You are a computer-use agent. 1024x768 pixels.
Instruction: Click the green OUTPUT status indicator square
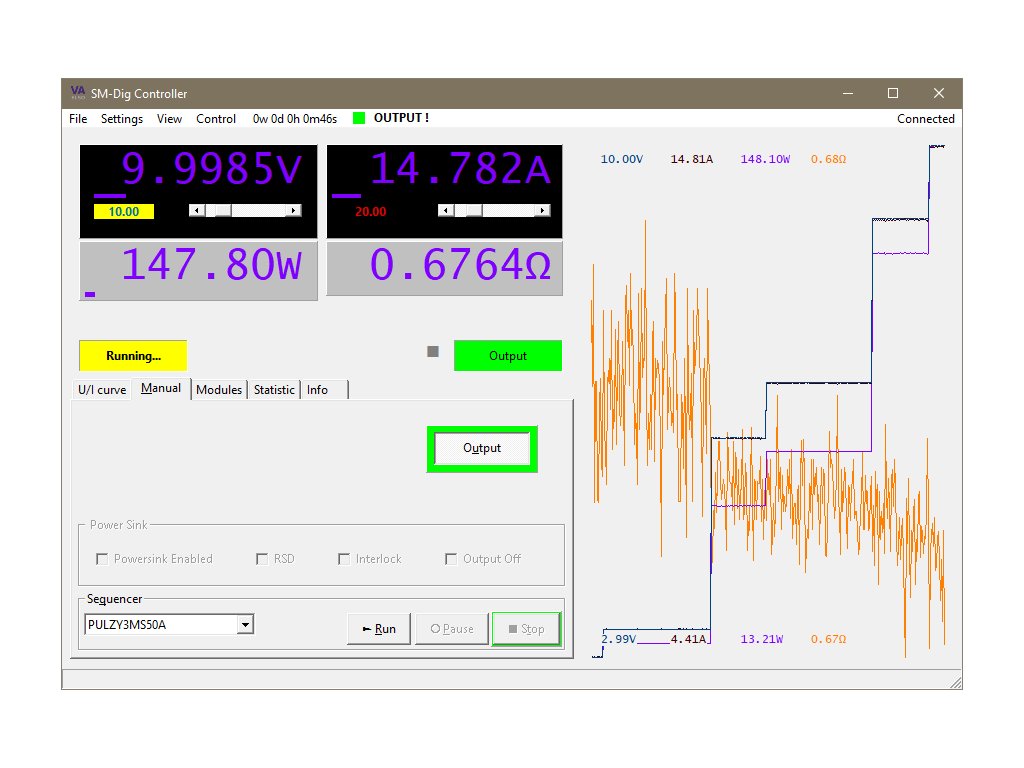click(359, 118)
